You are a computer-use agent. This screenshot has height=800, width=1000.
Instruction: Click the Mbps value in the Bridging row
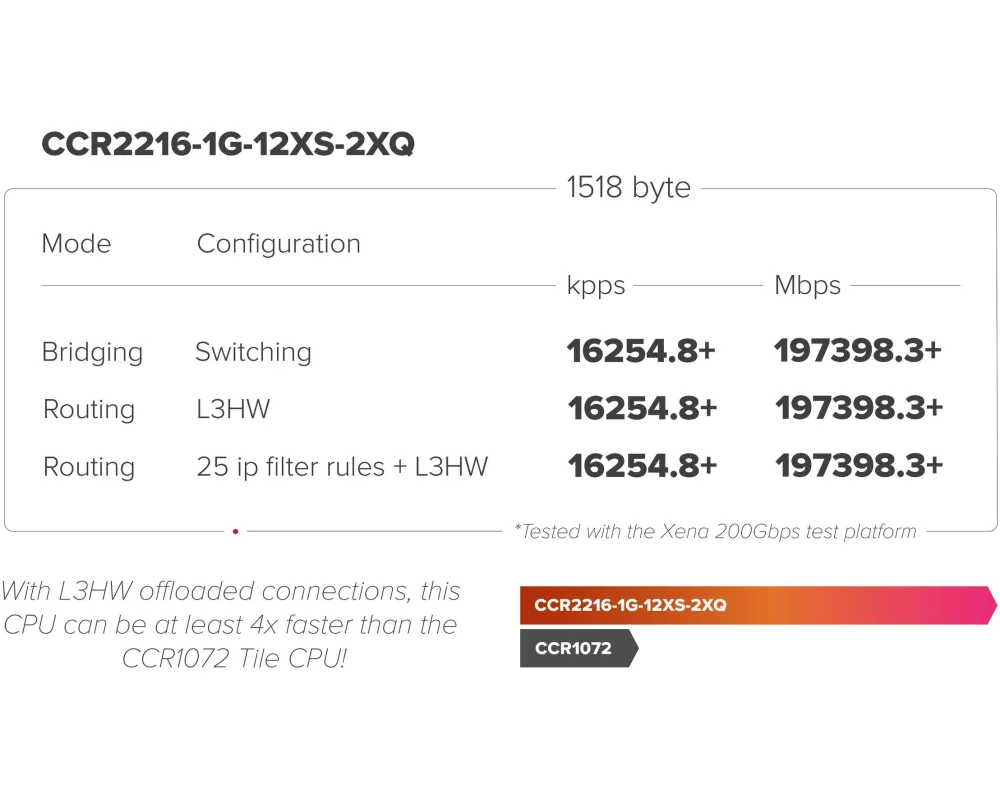tap(858, 351)
